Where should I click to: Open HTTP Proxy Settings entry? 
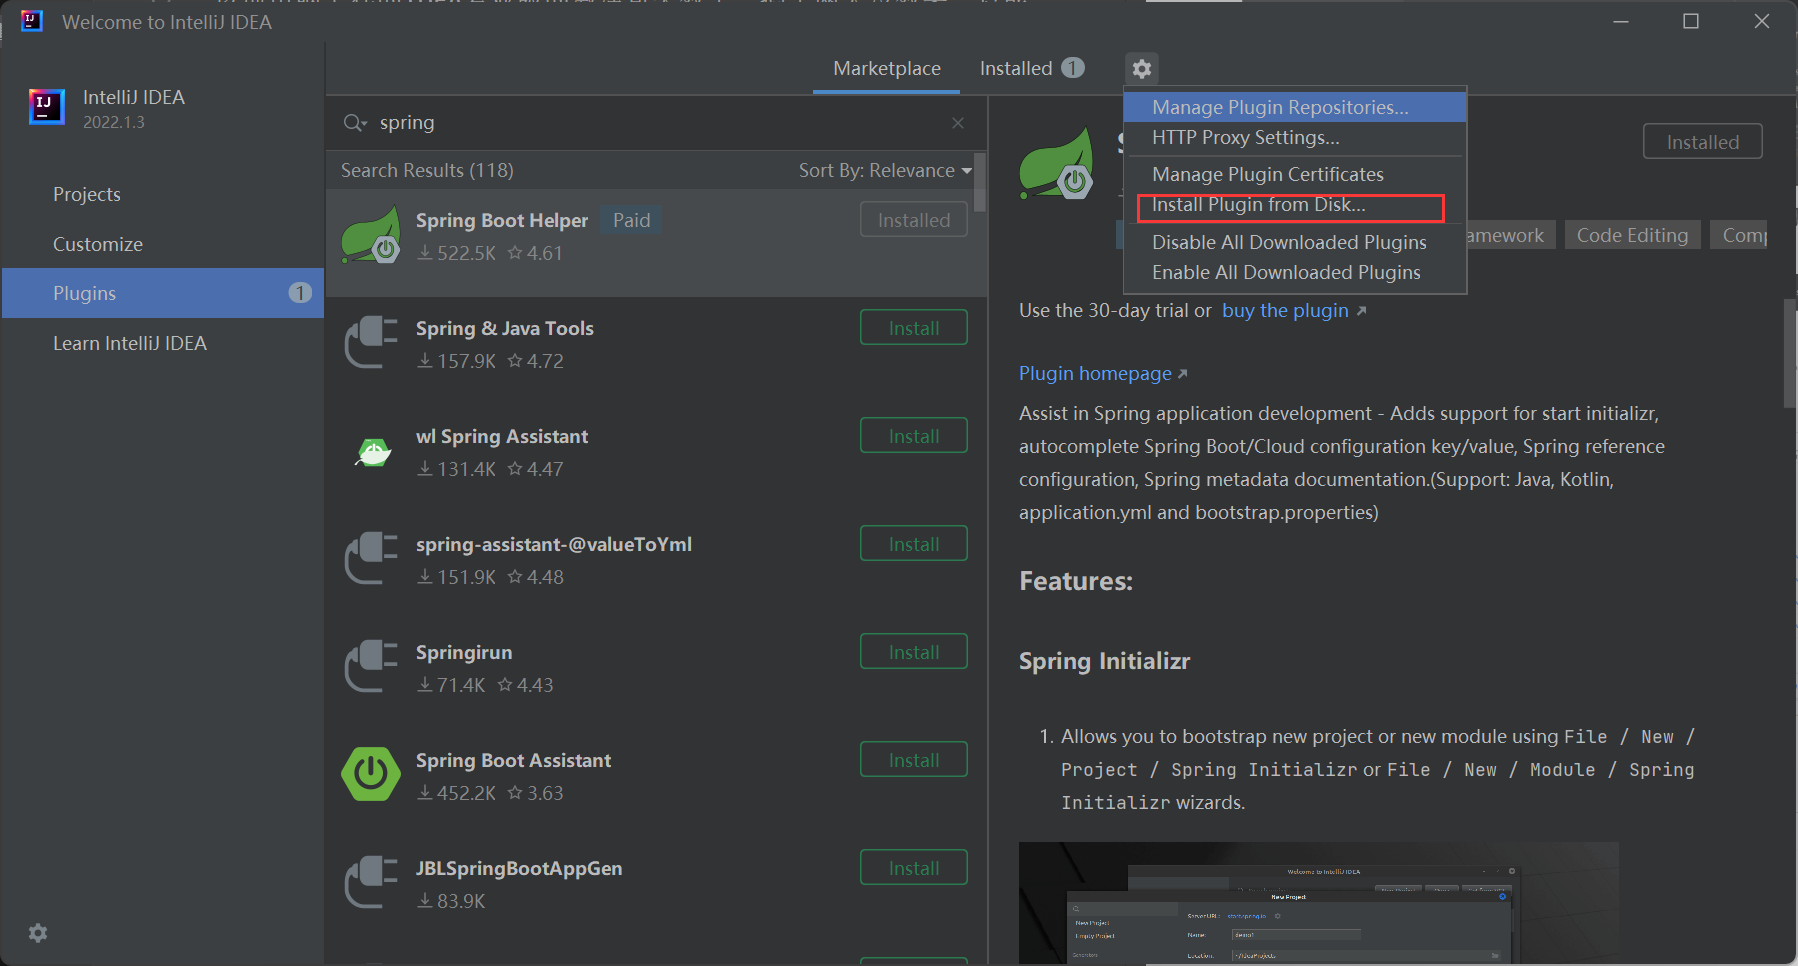[x=1245, y=138]
